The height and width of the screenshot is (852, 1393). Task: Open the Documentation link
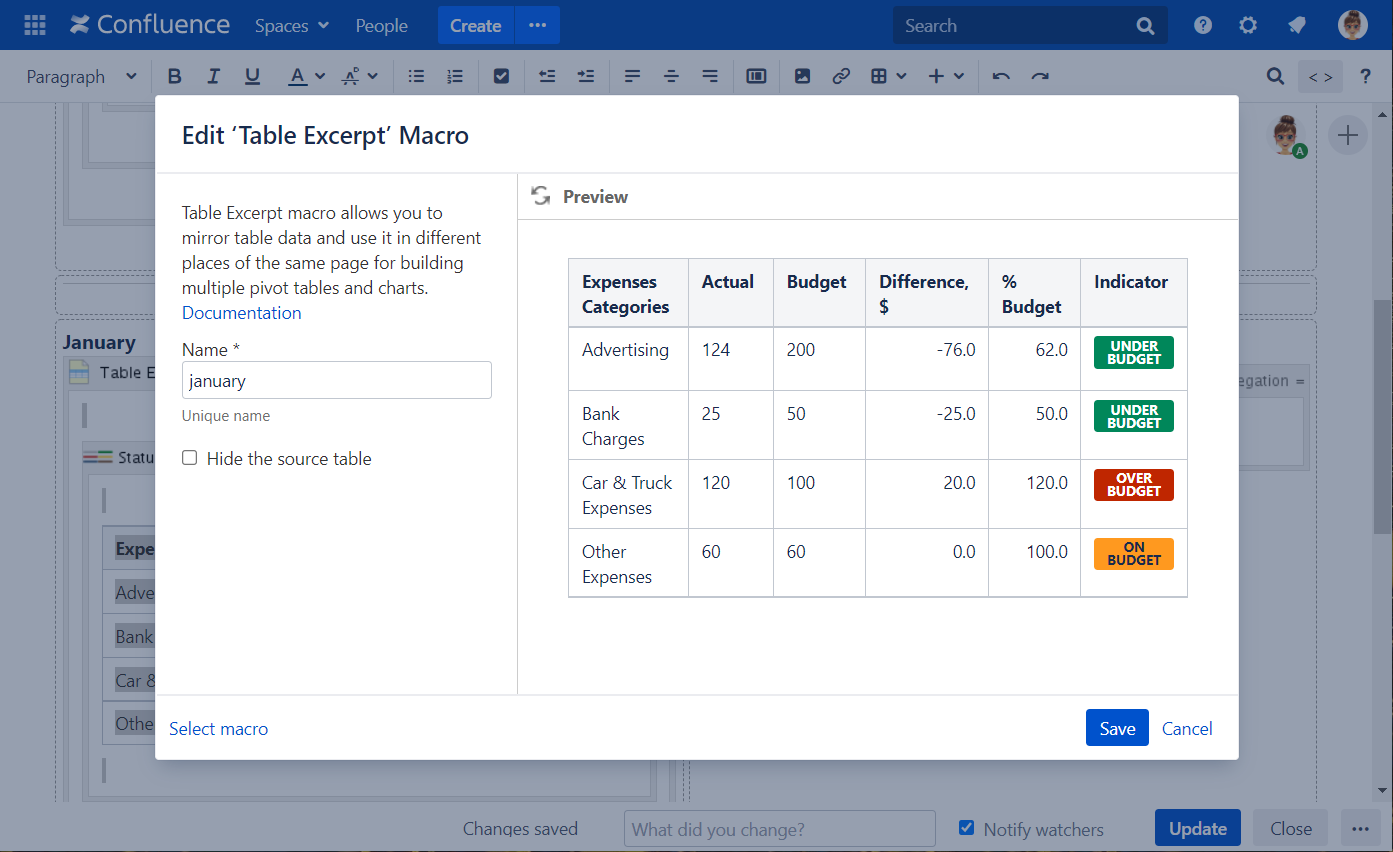pyautogui.click(x=241, y=313)
